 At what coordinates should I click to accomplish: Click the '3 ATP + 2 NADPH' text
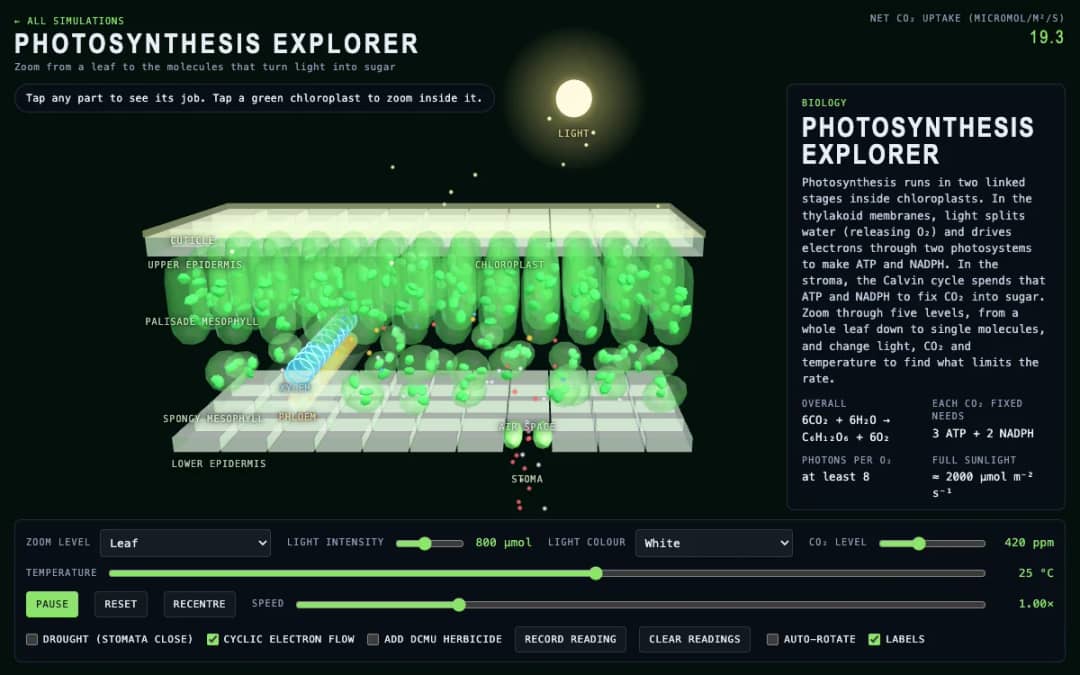[x=982, y=433]
